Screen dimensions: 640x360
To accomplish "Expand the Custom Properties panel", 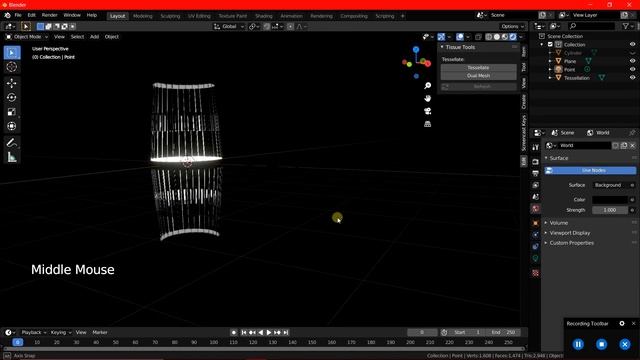I will tap(571, 243).
